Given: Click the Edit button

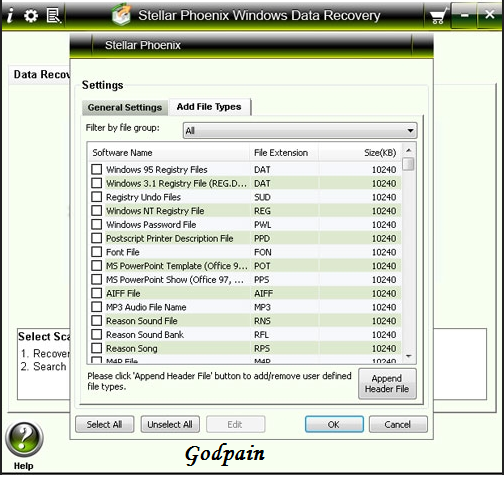Looking at the screenshot, I should [235, 424].
